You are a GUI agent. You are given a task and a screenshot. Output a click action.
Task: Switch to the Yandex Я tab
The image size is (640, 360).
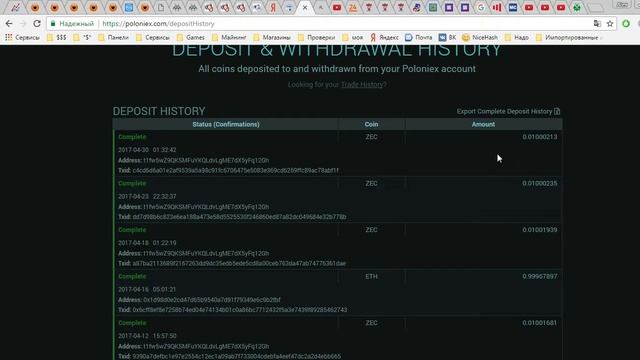273,7
